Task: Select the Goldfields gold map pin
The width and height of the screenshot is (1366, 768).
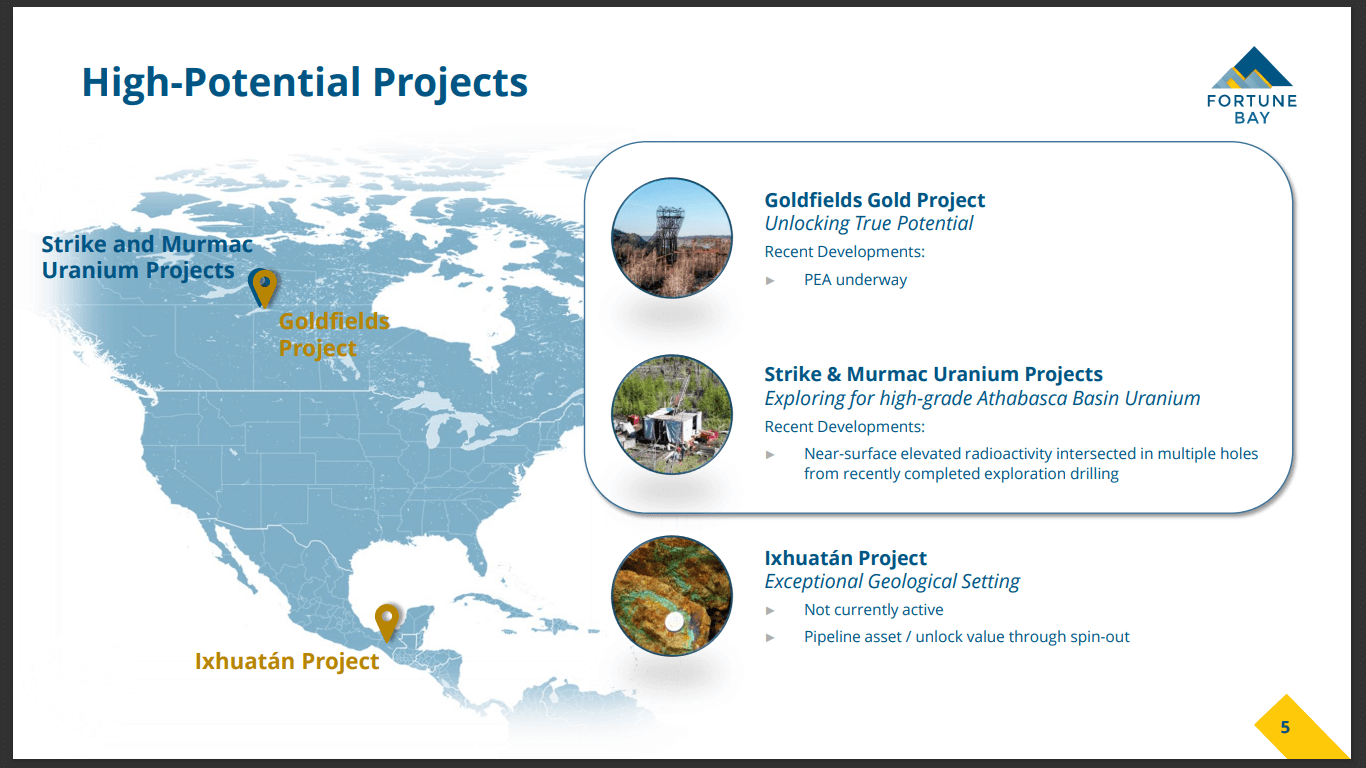Action: 264,289
